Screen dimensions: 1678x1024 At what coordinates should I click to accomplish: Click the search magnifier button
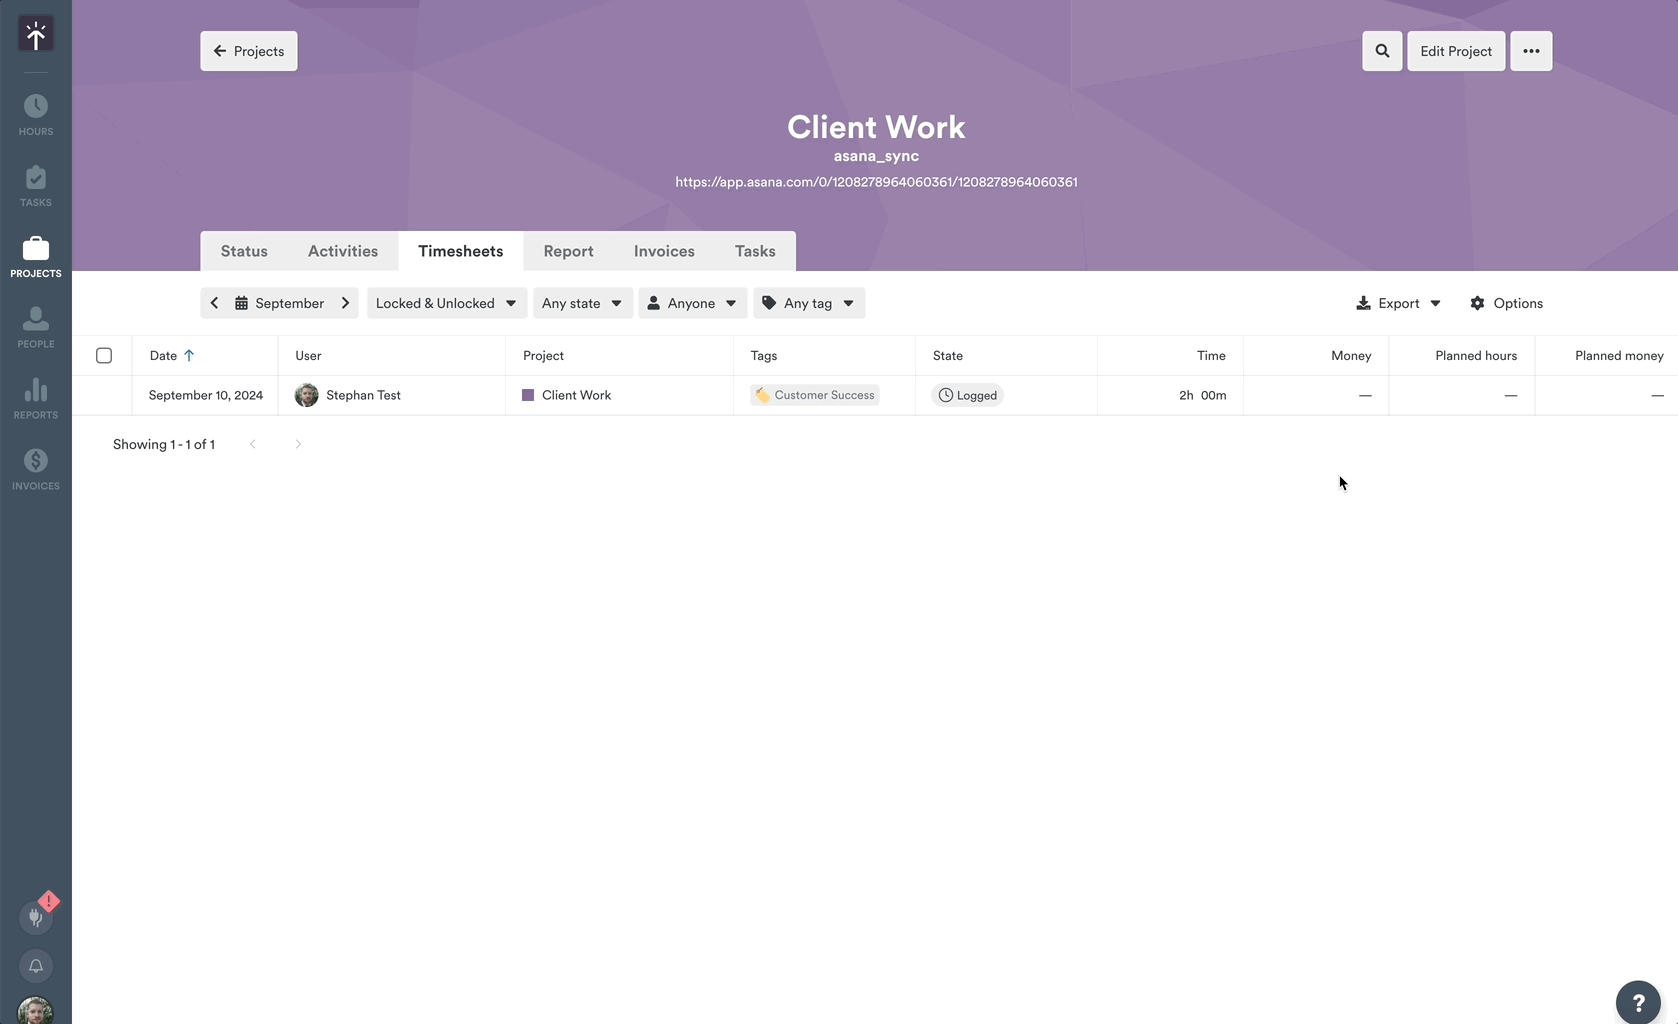pyautogui.click(x=1382, y=51)
